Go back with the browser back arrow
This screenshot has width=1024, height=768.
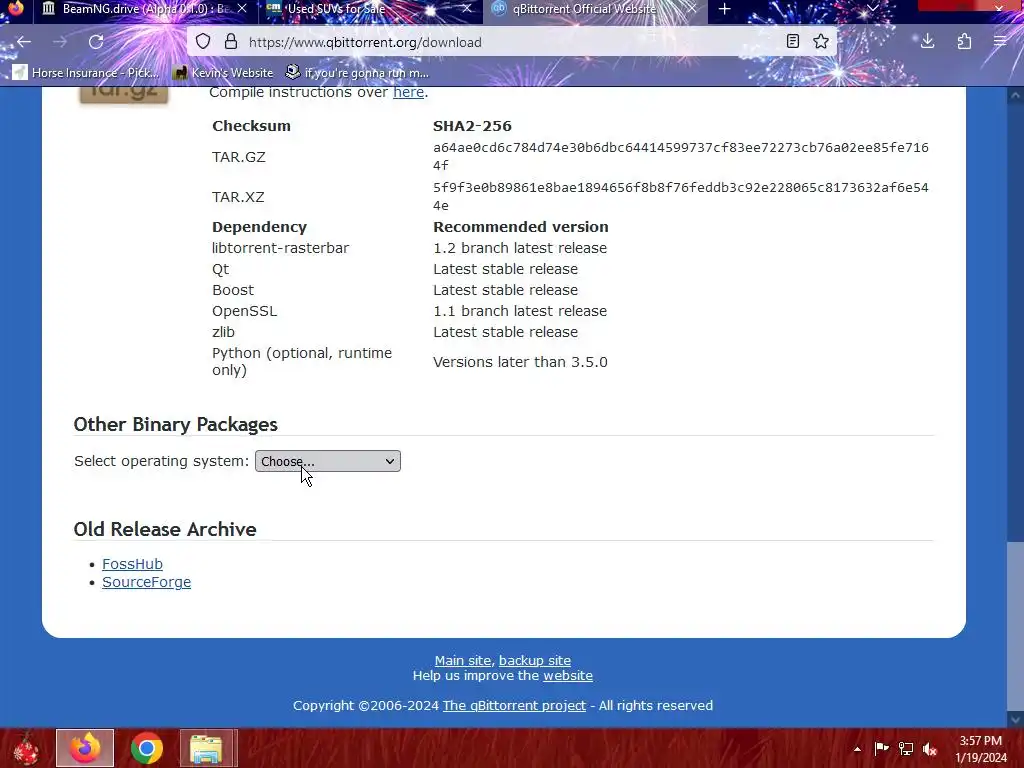[24, 42]
